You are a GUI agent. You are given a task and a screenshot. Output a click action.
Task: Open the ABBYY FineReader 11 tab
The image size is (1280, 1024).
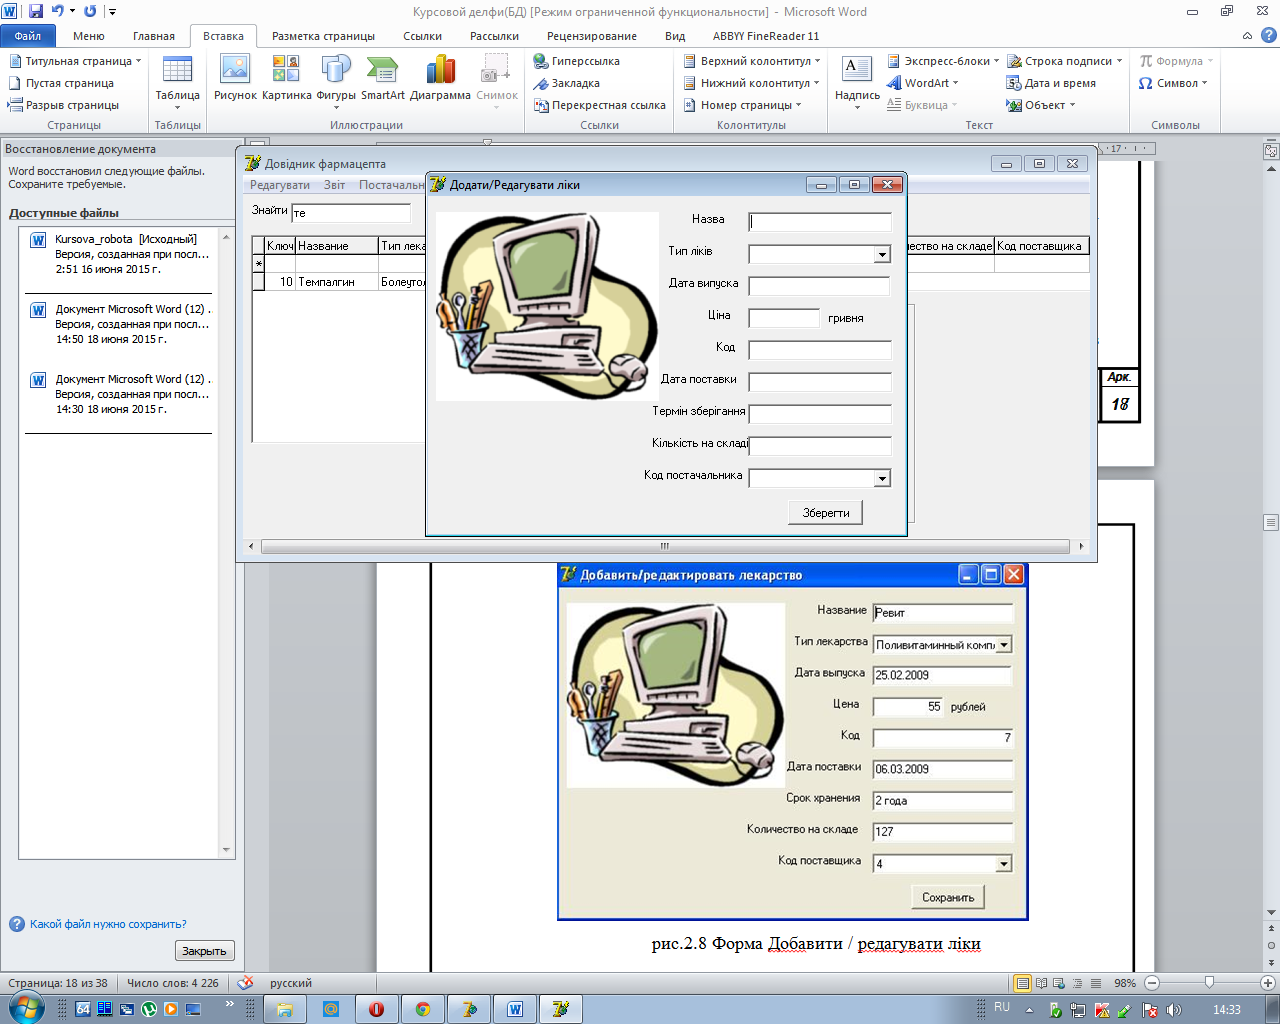coord(766,36)
